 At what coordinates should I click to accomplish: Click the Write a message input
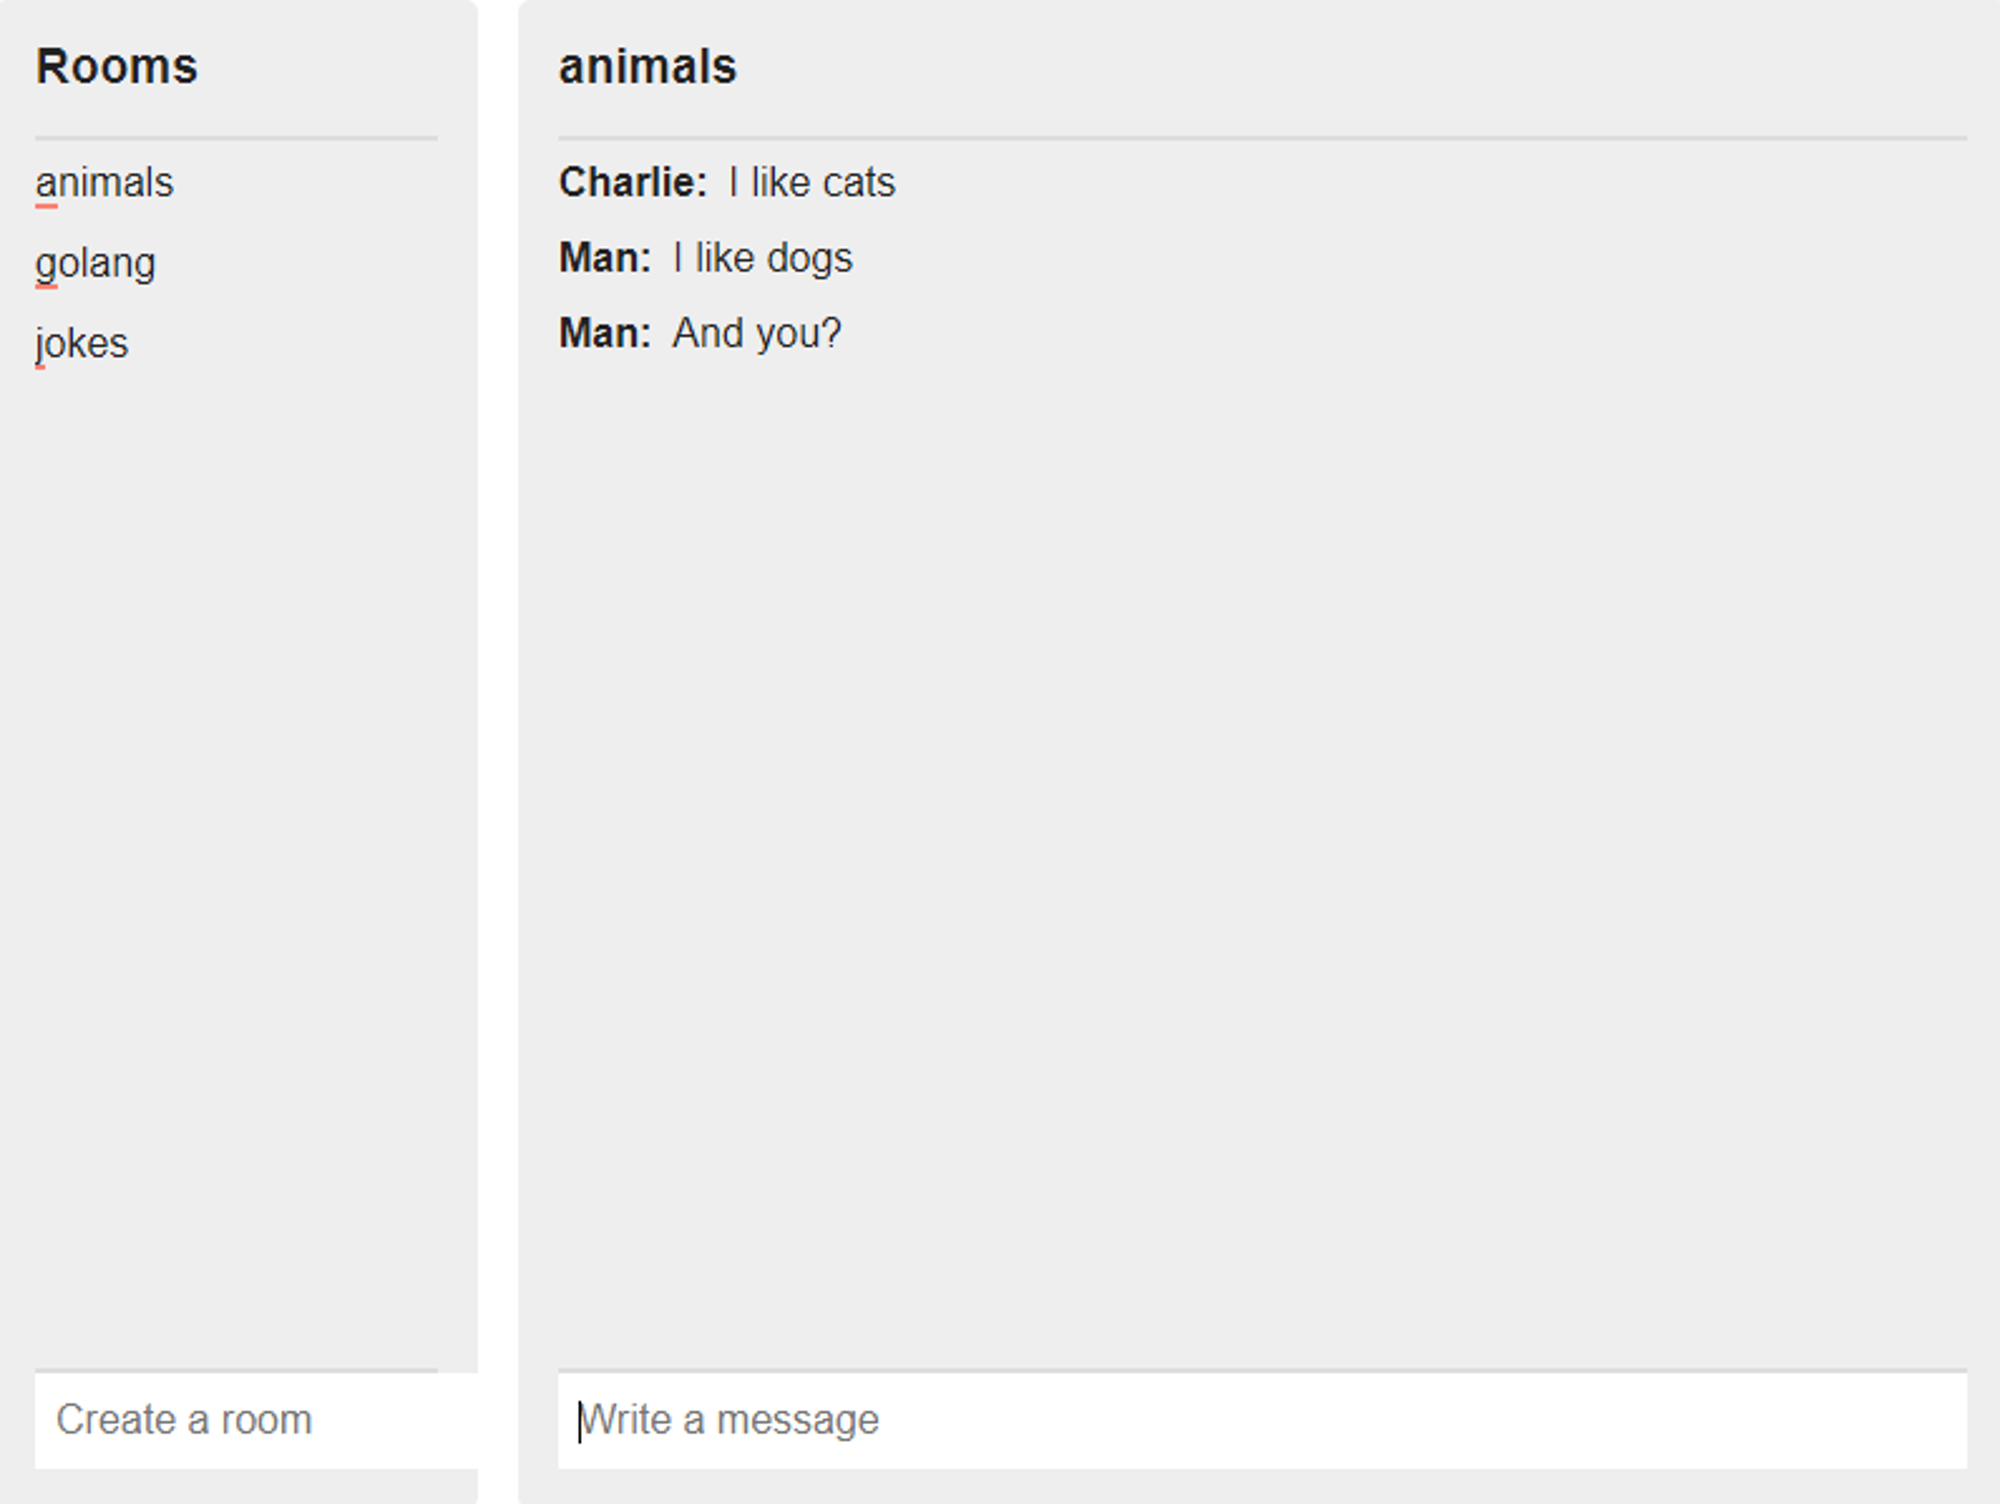pos(1262,1420)
